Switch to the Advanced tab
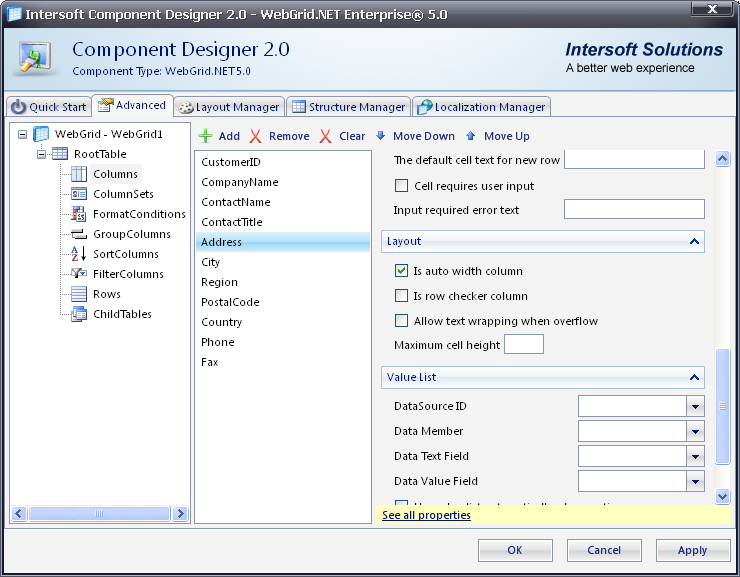 pos(132,105)
